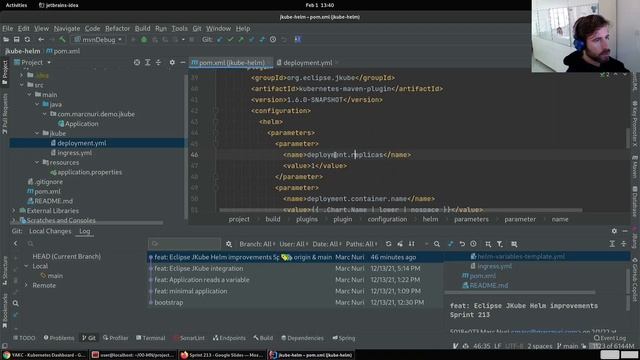Click the Open folder icon in main toolbar

click(x=6, y=40)
